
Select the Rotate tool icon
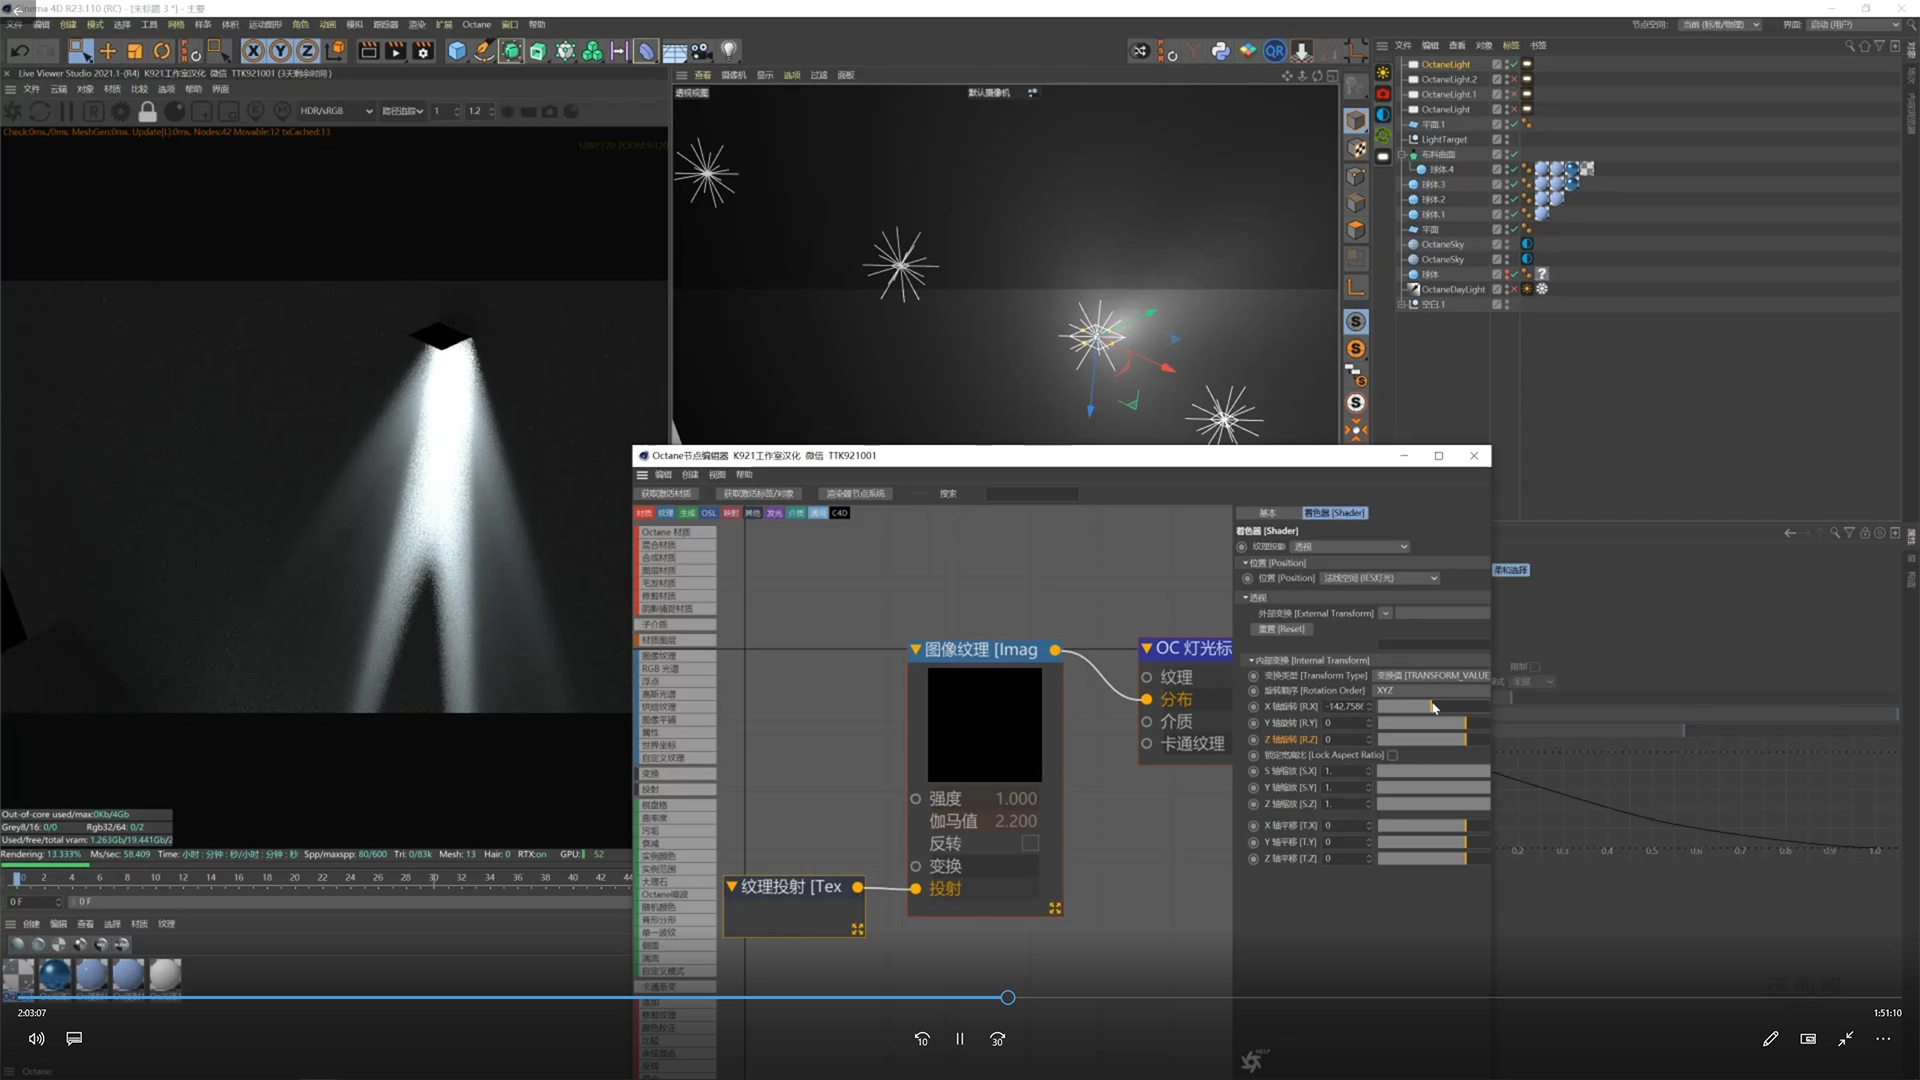162,51
